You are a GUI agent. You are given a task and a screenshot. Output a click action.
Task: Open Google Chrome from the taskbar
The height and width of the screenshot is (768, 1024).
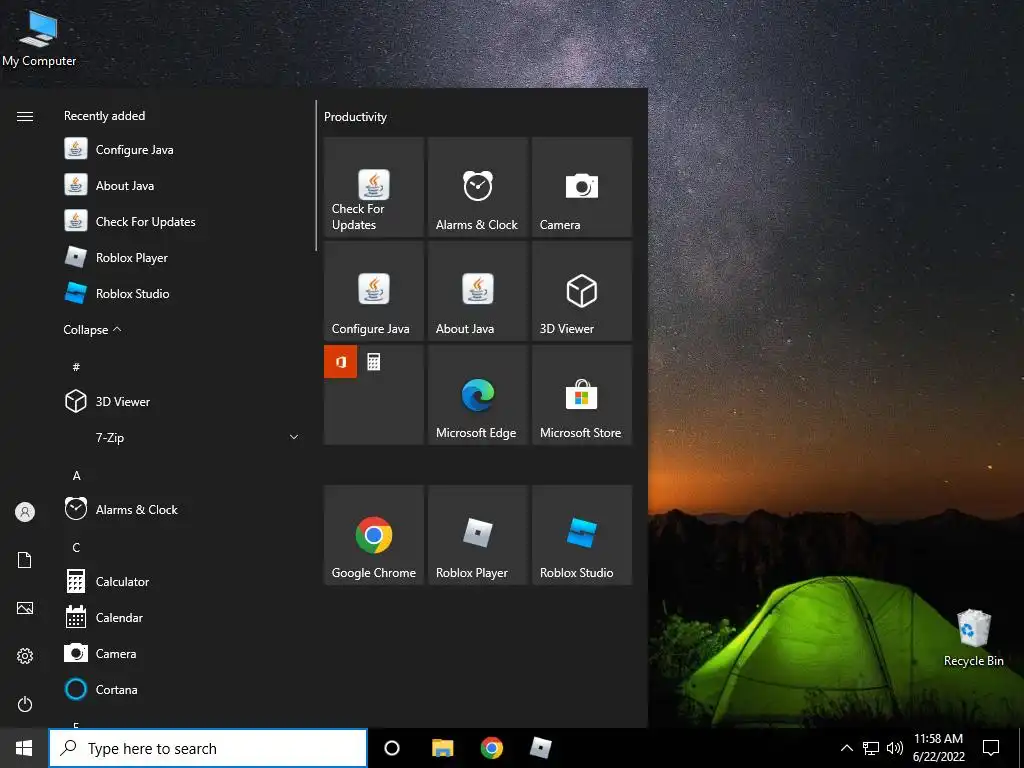coord(492,748)
